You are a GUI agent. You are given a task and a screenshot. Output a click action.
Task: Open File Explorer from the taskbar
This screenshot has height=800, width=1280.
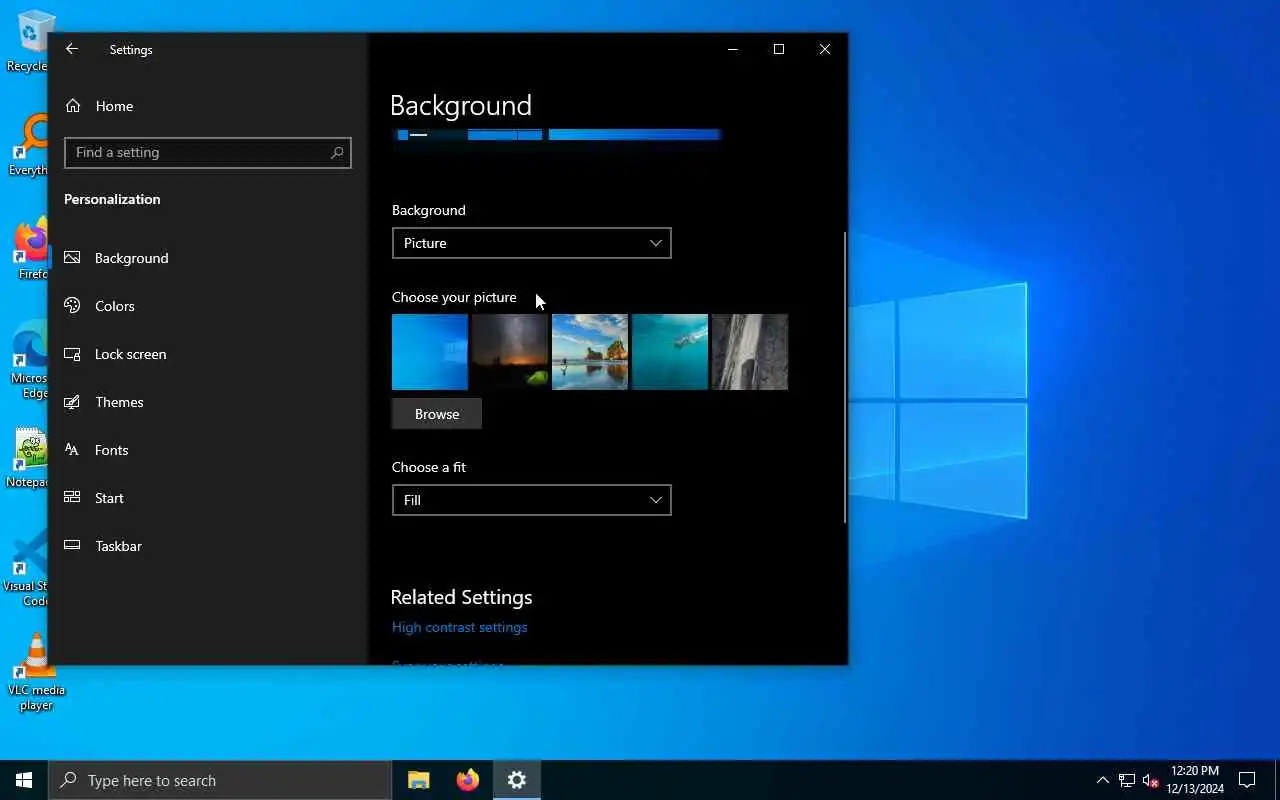point(419,780)
